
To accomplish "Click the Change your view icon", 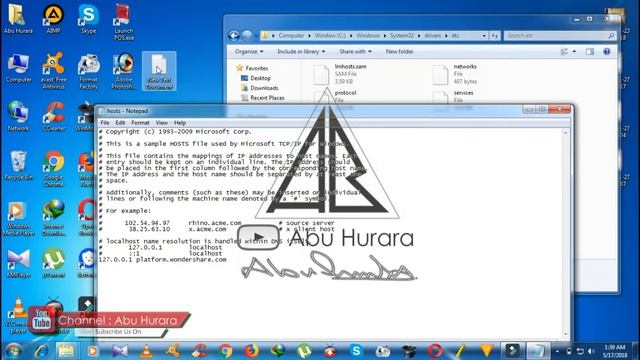I will 564,52.
